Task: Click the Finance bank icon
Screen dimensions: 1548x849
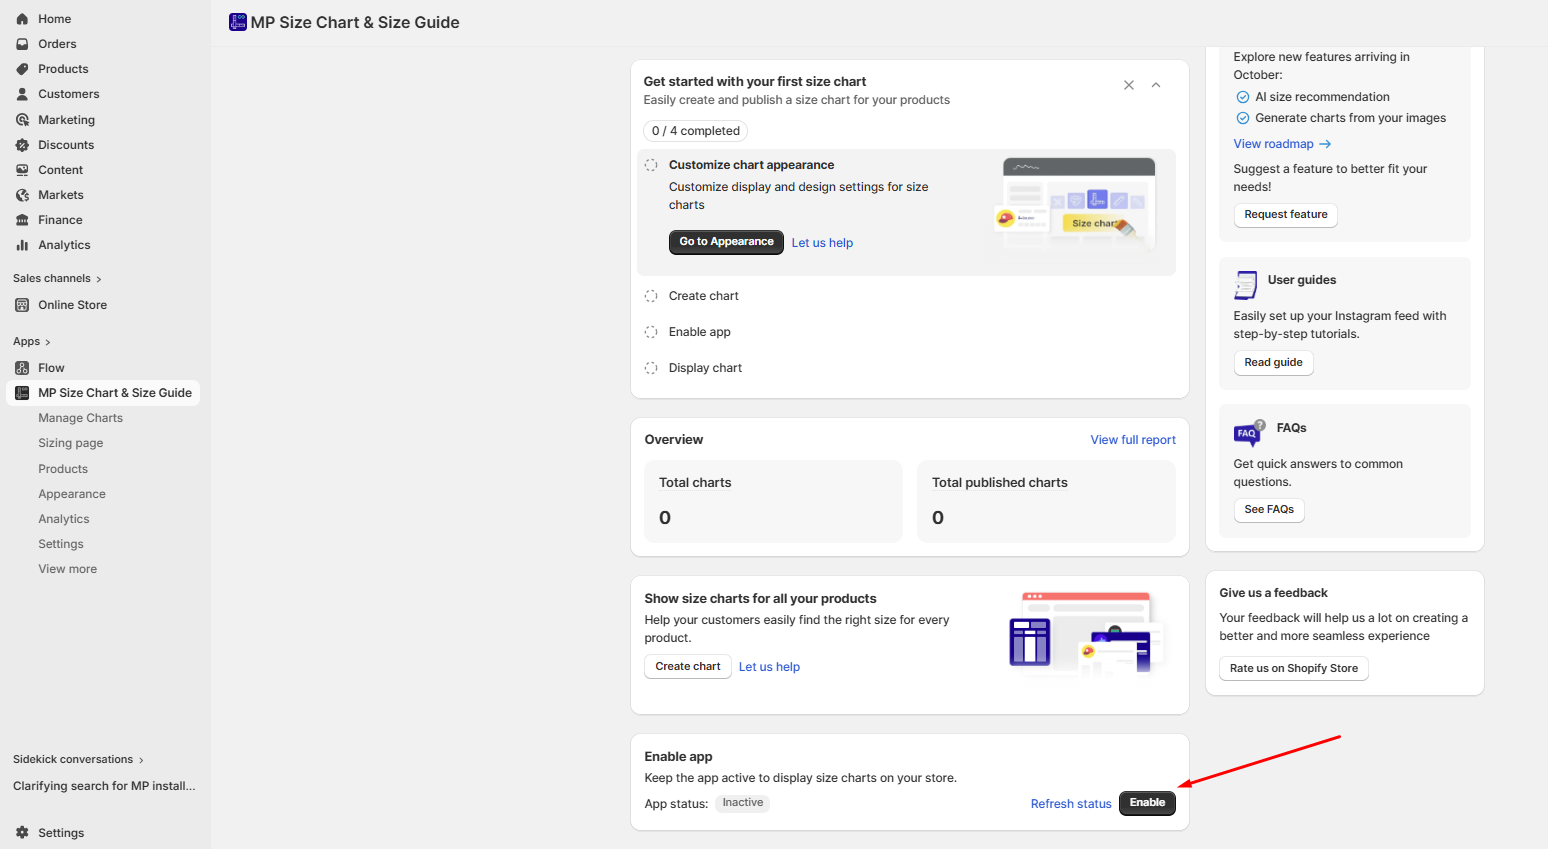Action: tap(22, 220)
